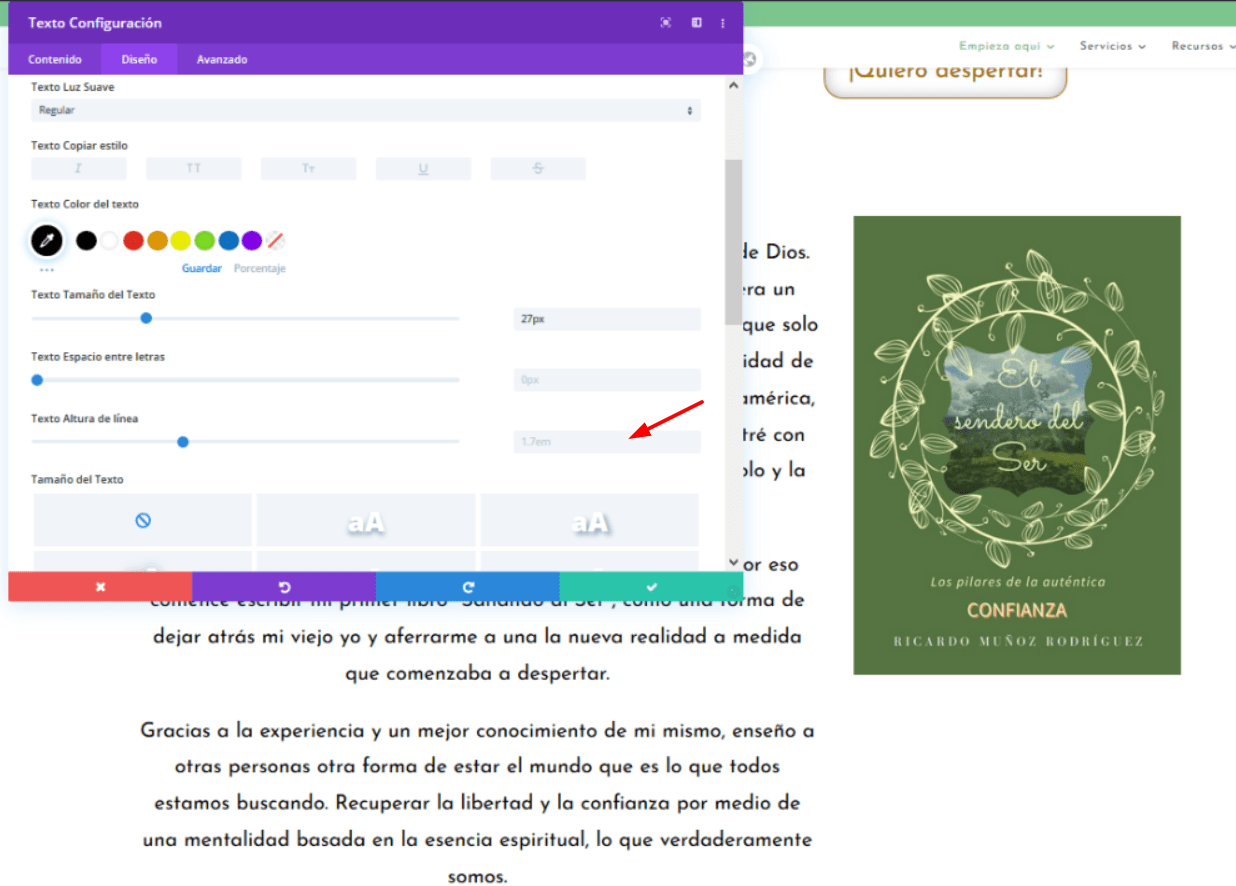Viewport: 1236px width, 886px height.
Task: Toggle underline text style button
Action: click(x=423, y=169)
